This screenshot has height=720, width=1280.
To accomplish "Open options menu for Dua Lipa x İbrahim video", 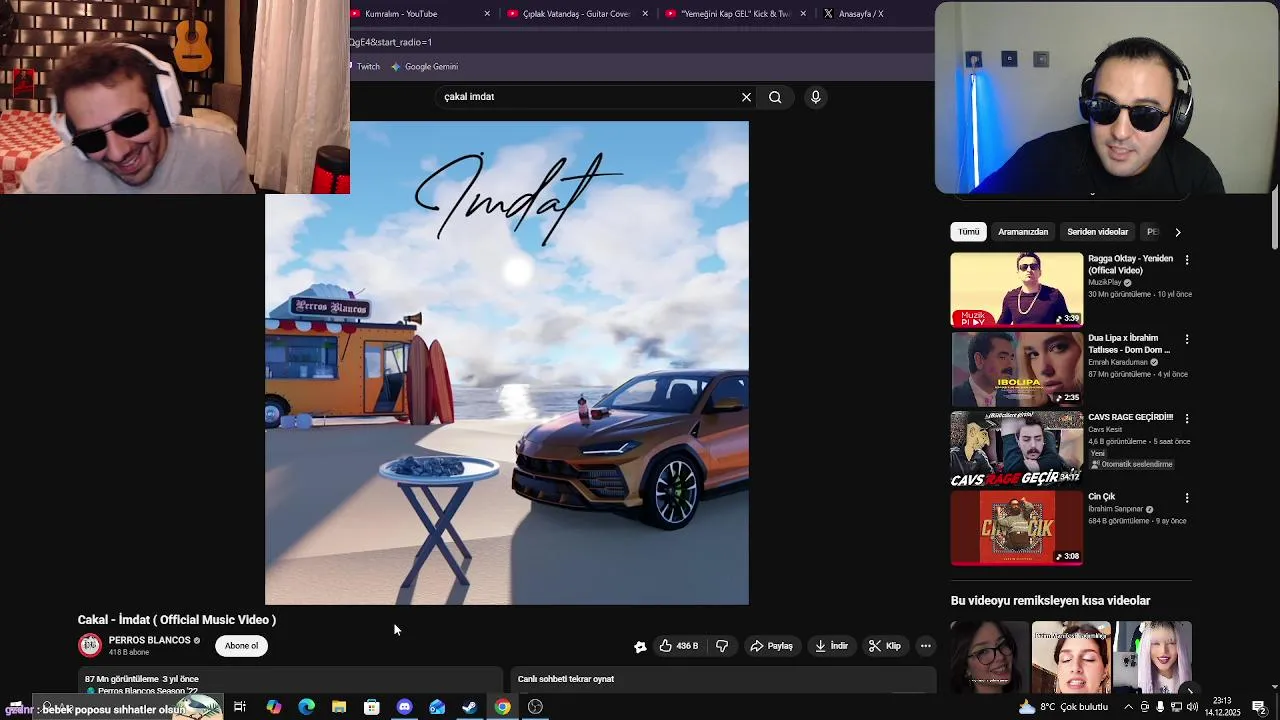I will click(1187, 339).
